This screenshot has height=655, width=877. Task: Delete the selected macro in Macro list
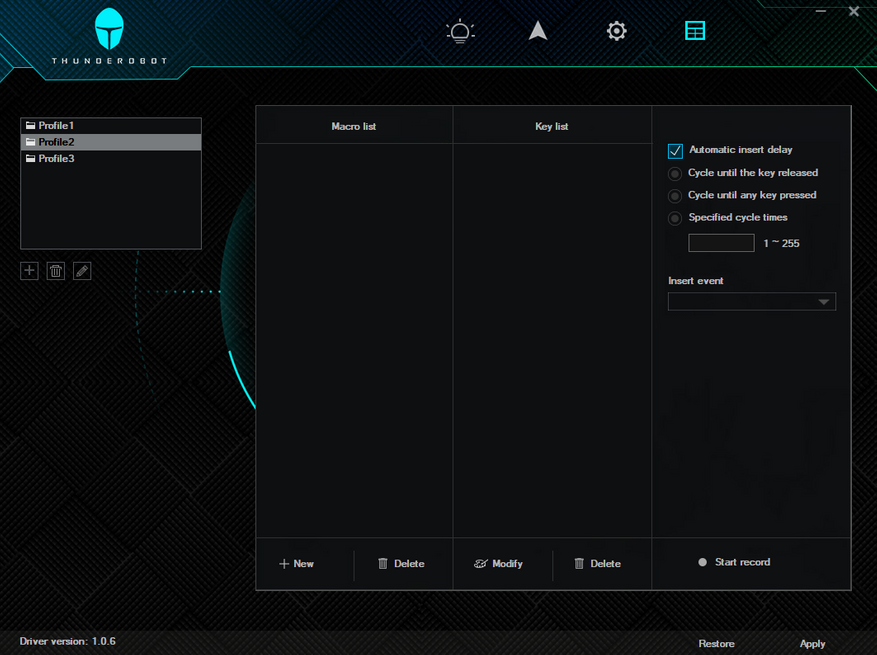401,564
